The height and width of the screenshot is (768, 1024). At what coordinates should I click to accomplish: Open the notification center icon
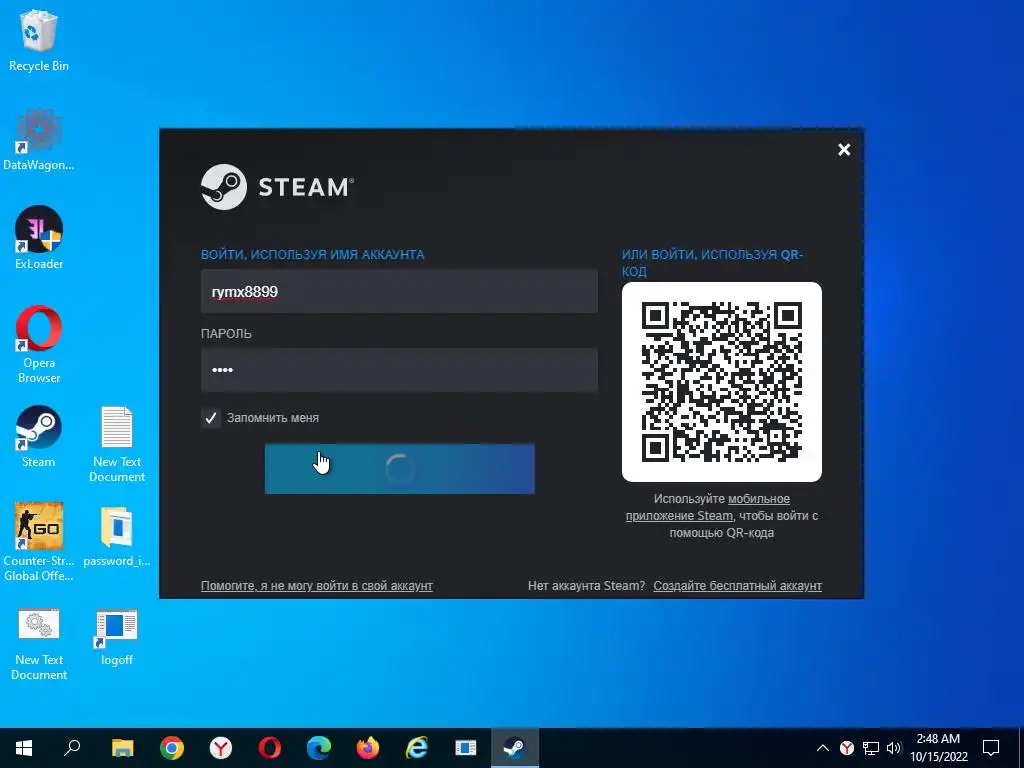click(991, 748)
